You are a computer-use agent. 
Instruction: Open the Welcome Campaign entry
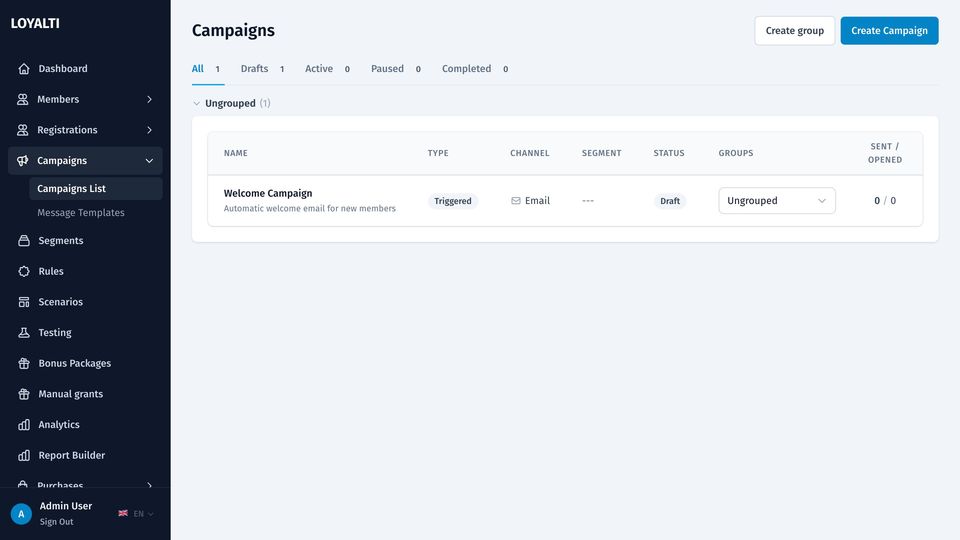point(268,193)
